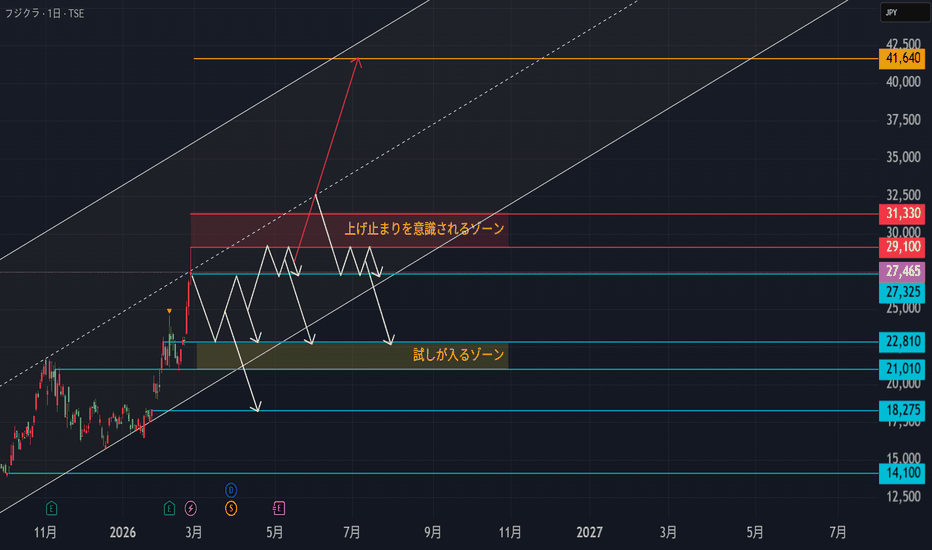This screenshot has height=550, width=932.
Task: Select the red 29,100 price label
Action: click(902, 247)
